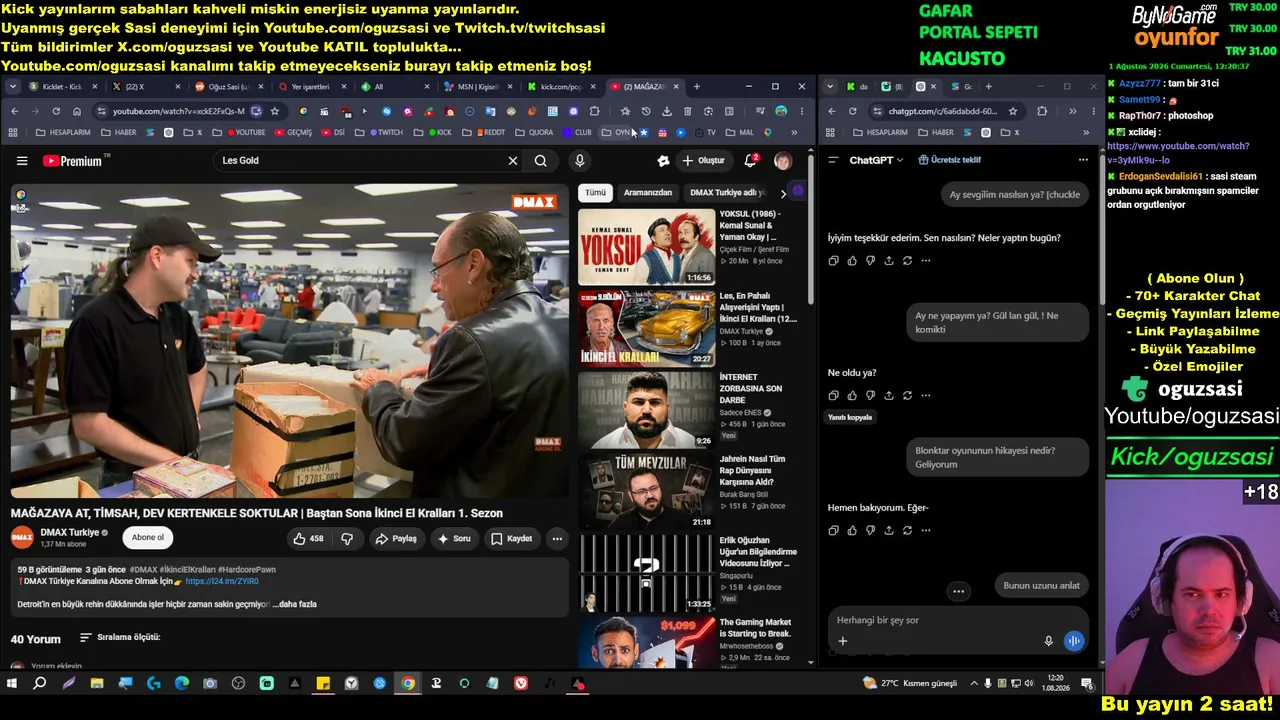
Task: Like the DMAX video (458 likes)
Action: (309, 538)
